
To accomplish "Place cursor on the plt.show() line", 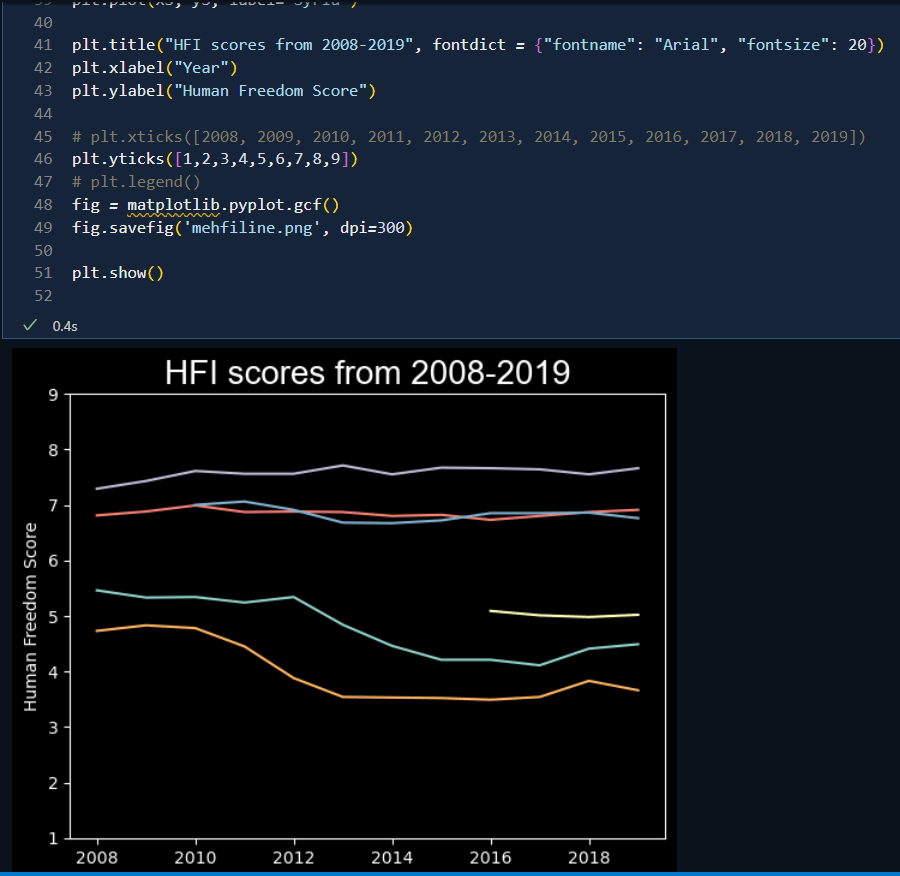I will pyautogui.click(x=117, y=273).
